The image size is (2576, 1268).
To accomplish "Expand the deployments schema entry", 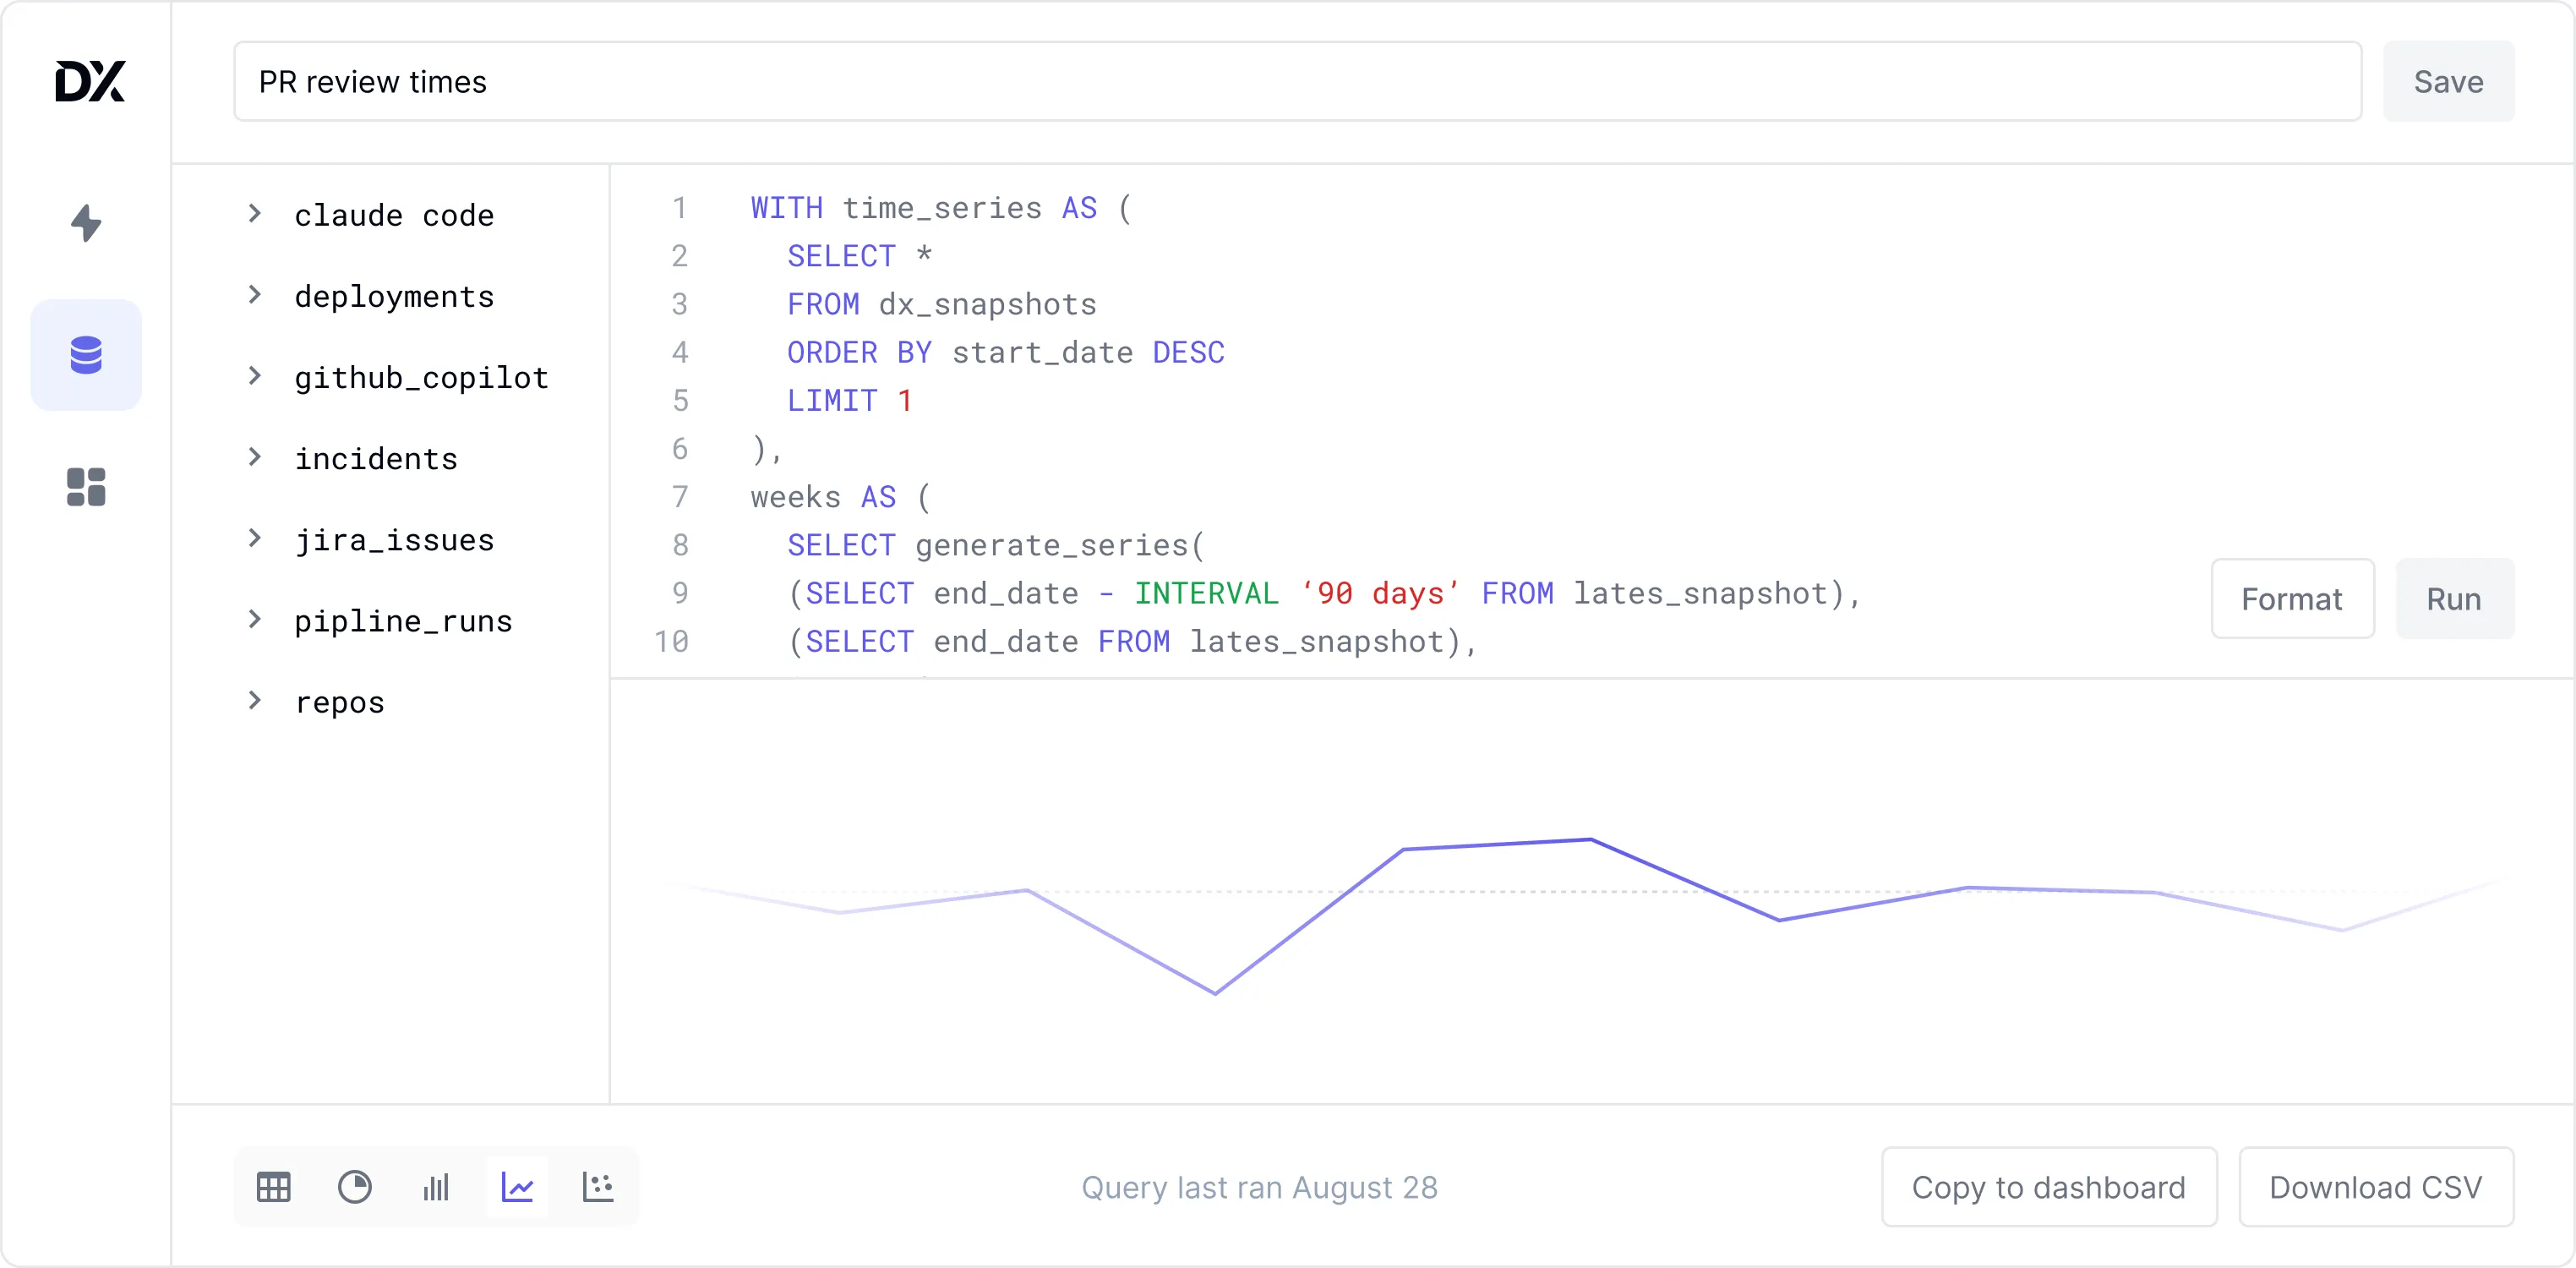I will pos(255,295).
